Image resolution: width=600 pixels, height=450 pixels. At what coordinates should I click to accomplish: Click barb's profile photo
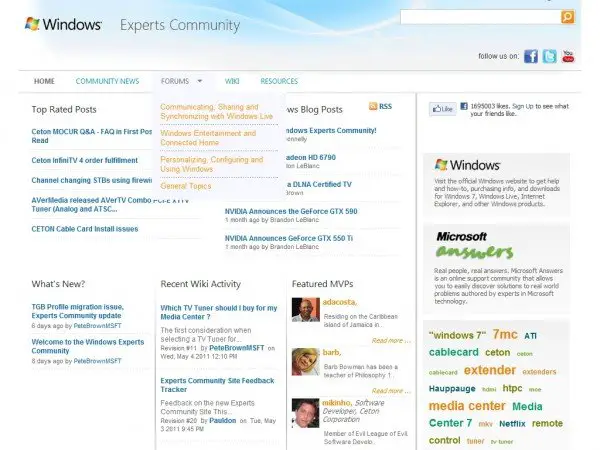[305, 362]
